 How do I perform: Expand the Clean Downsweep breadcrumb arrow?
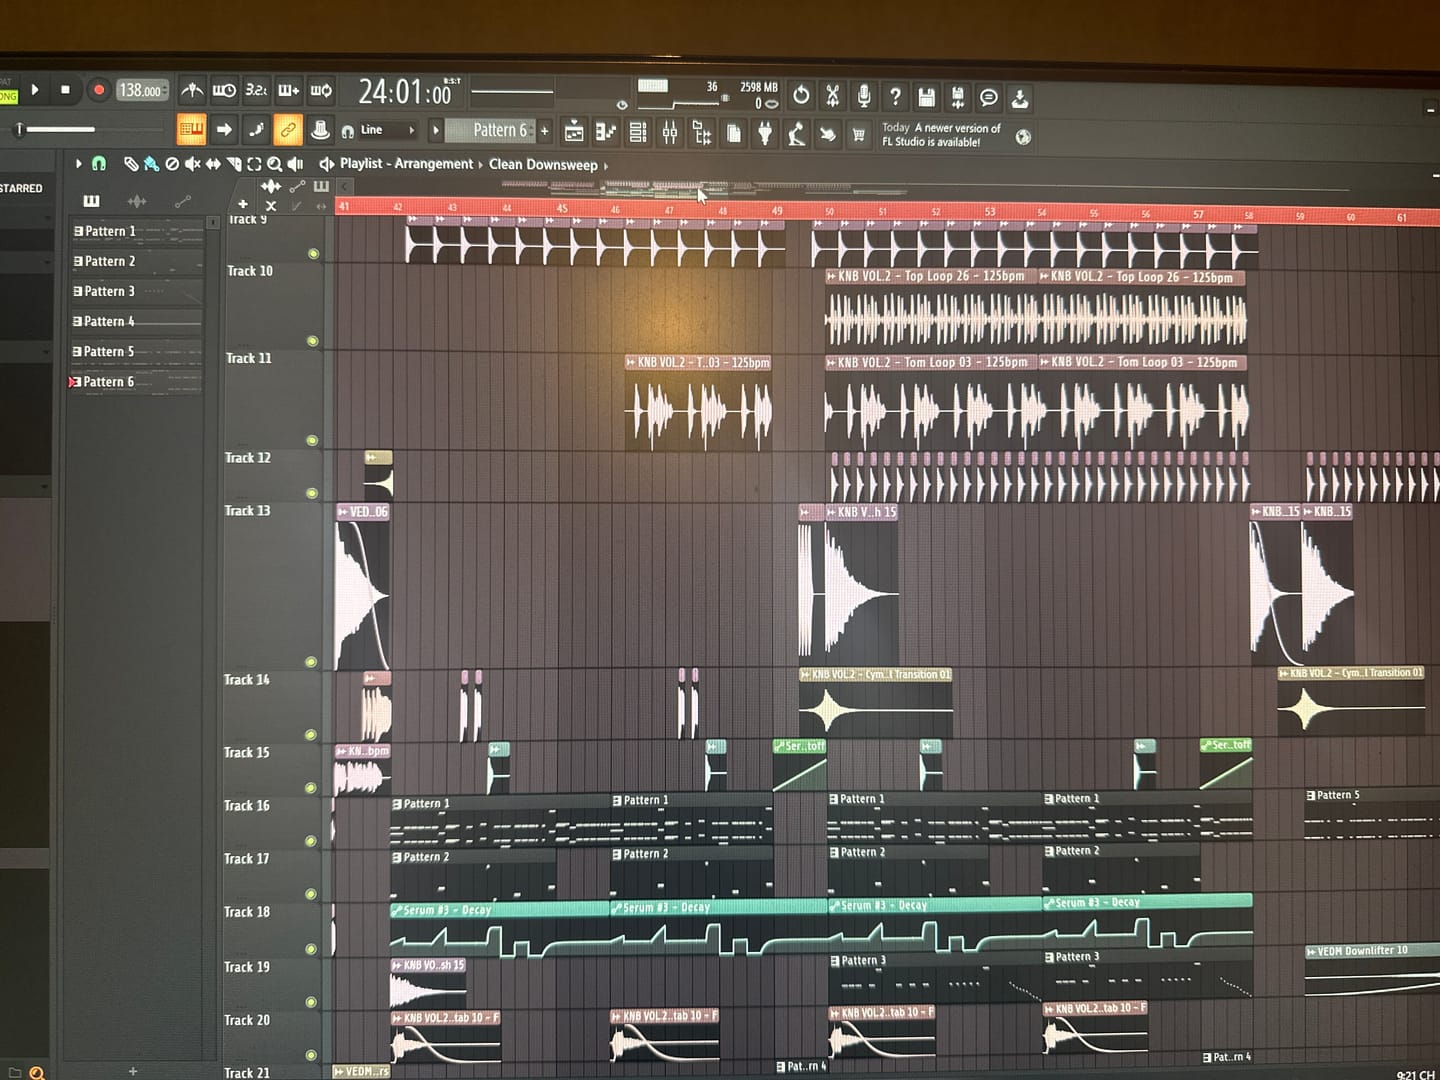606,166
